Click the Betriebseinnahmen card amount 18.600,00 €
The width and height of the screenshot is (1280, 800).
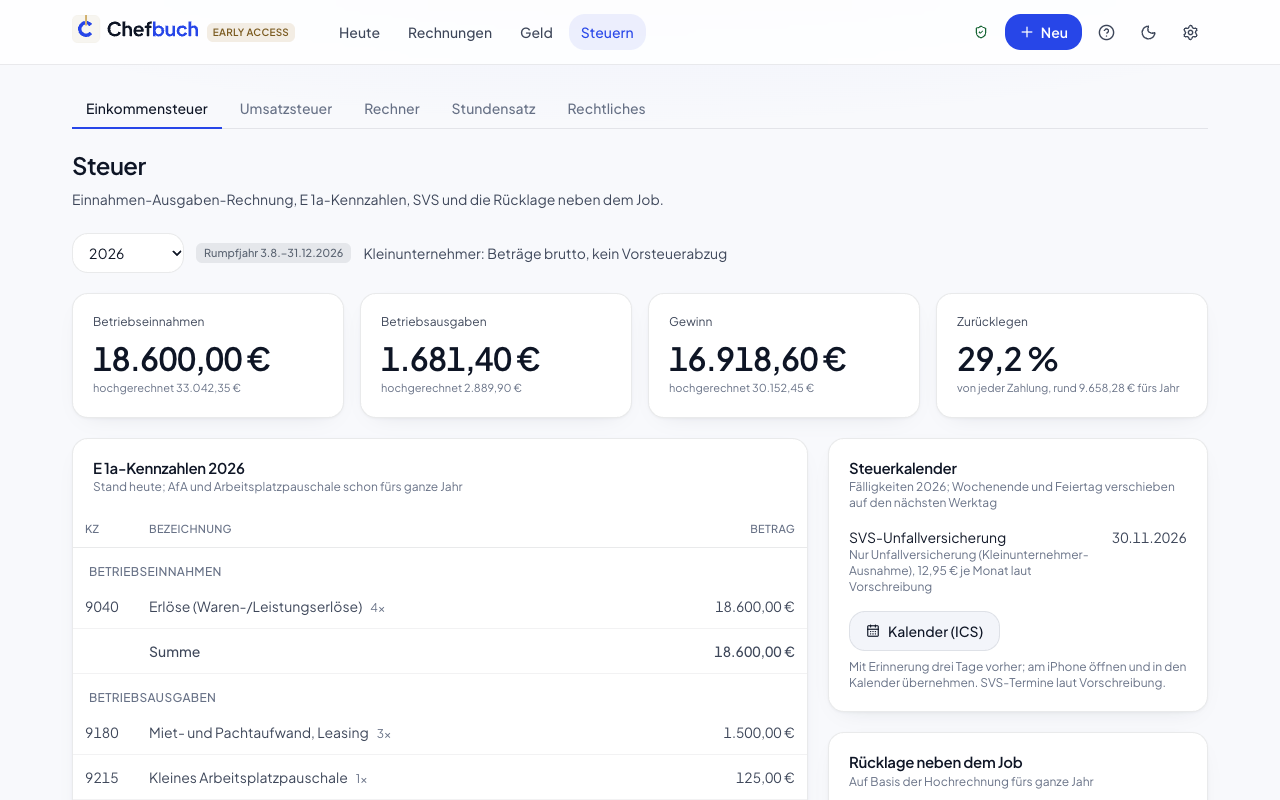[x=181, y=358]
